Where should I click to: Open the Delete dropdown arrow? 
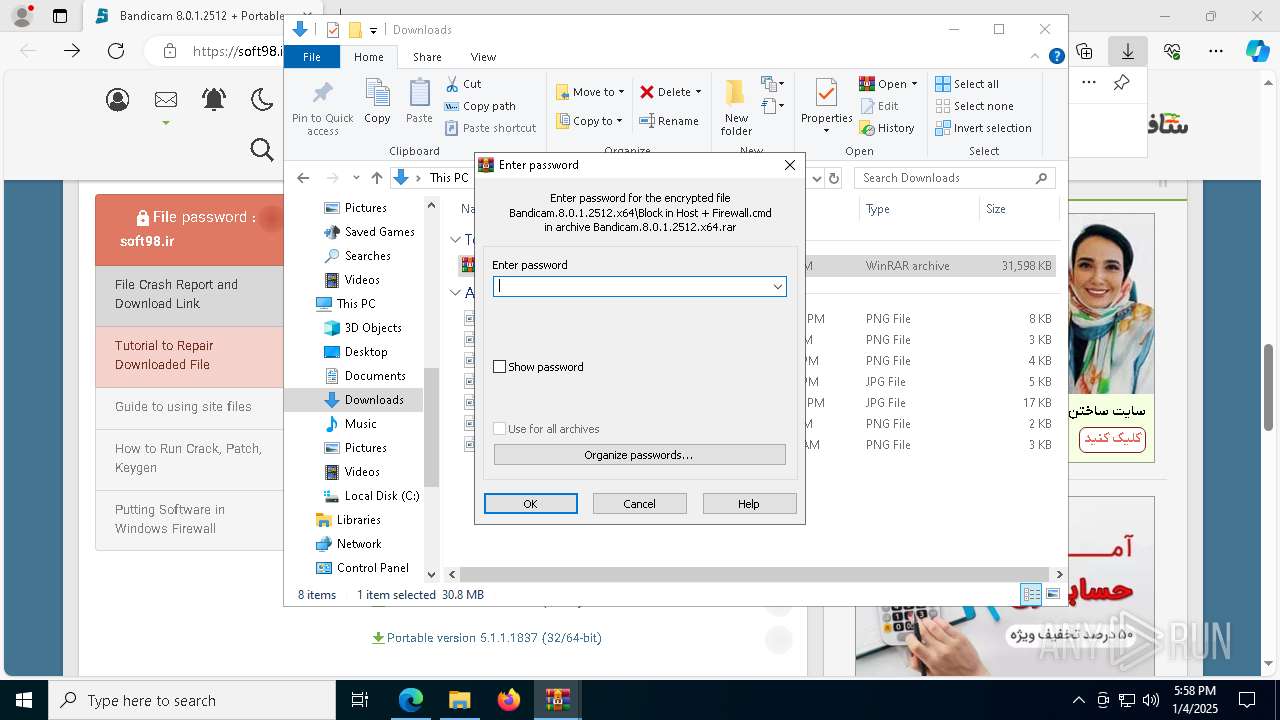coord(698,92)
